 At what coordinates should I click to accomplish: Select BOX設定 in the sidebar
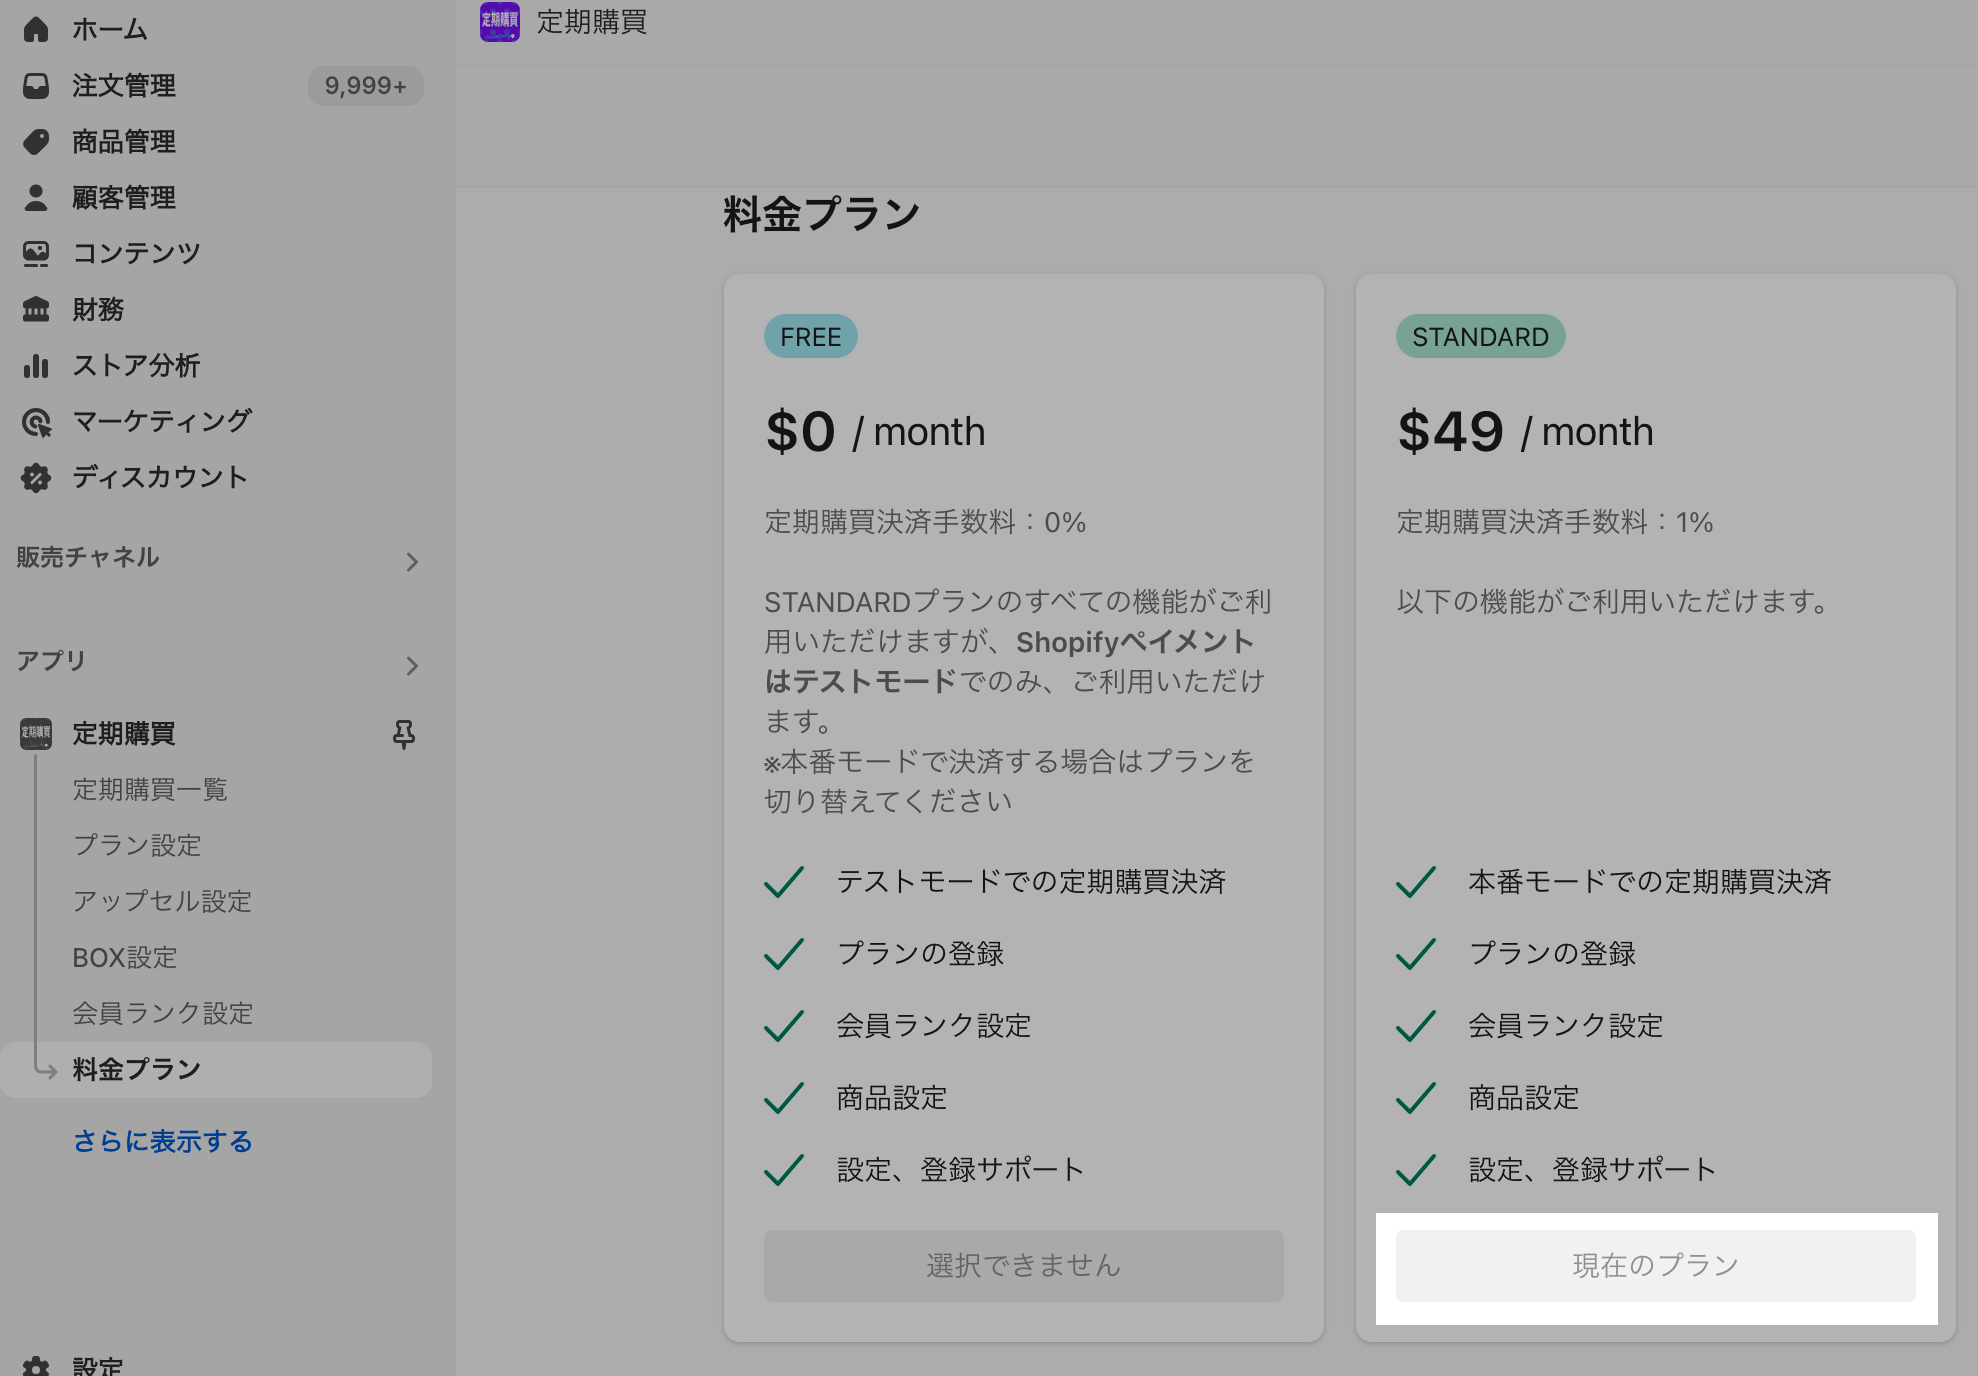[125, 958]
